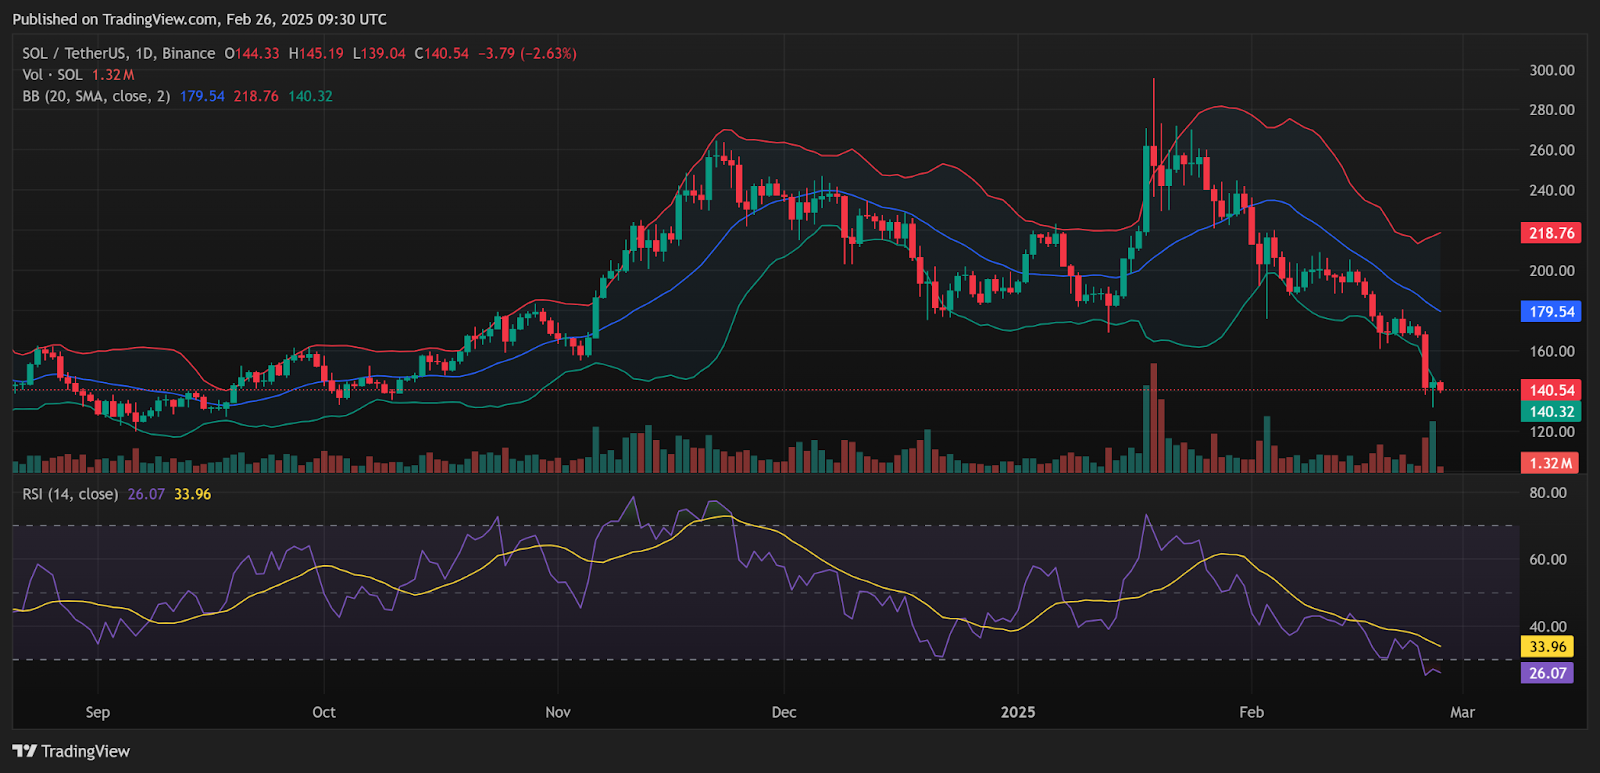Click the 80.00 level on the RSI scale

coord(1547,493)
